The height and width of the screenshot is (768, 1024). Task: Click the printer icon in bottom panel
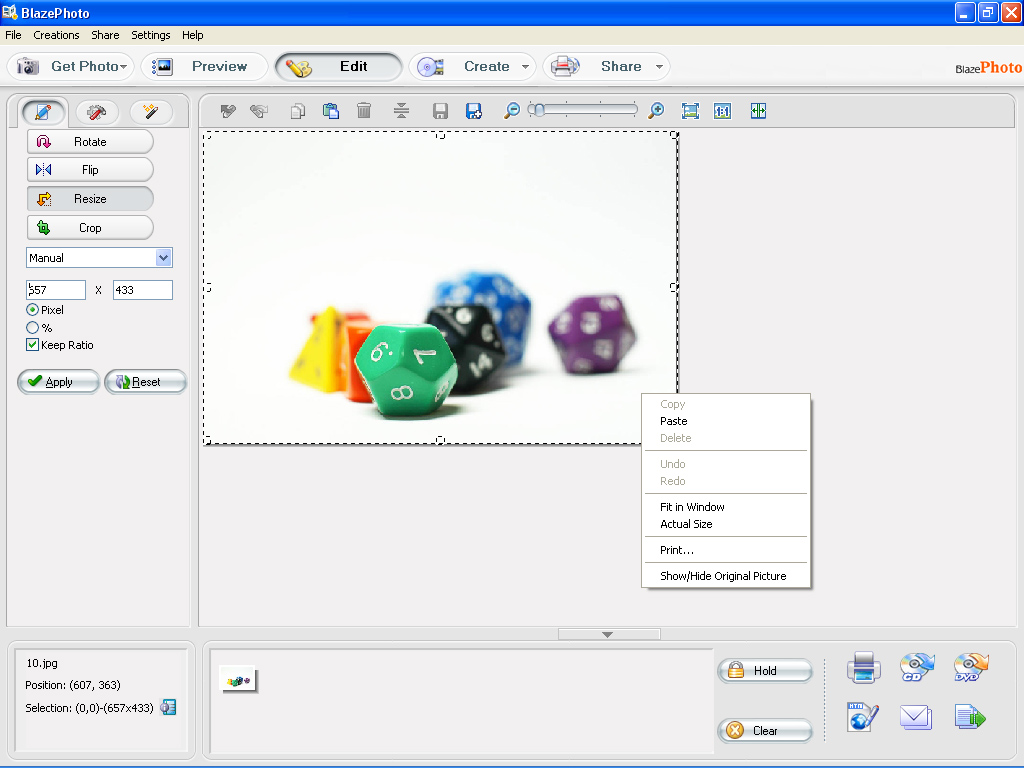click(863, 667)
